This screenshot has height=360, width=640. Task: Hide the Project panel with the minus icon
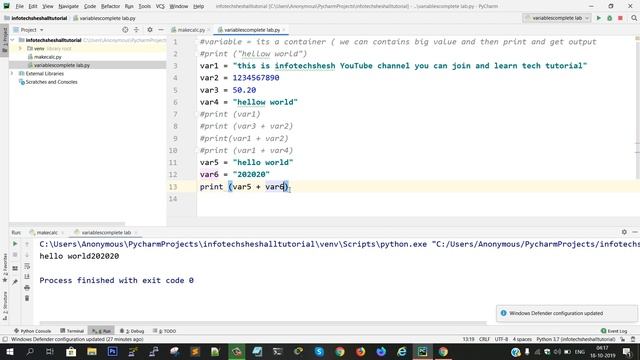pyautogui.click(x=161, y=30)
